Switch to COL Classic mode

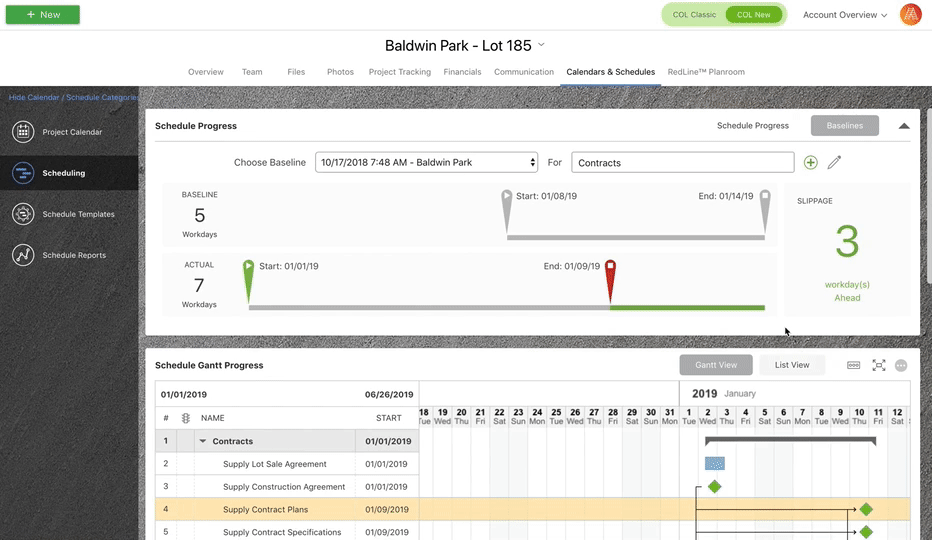point(694,15)
